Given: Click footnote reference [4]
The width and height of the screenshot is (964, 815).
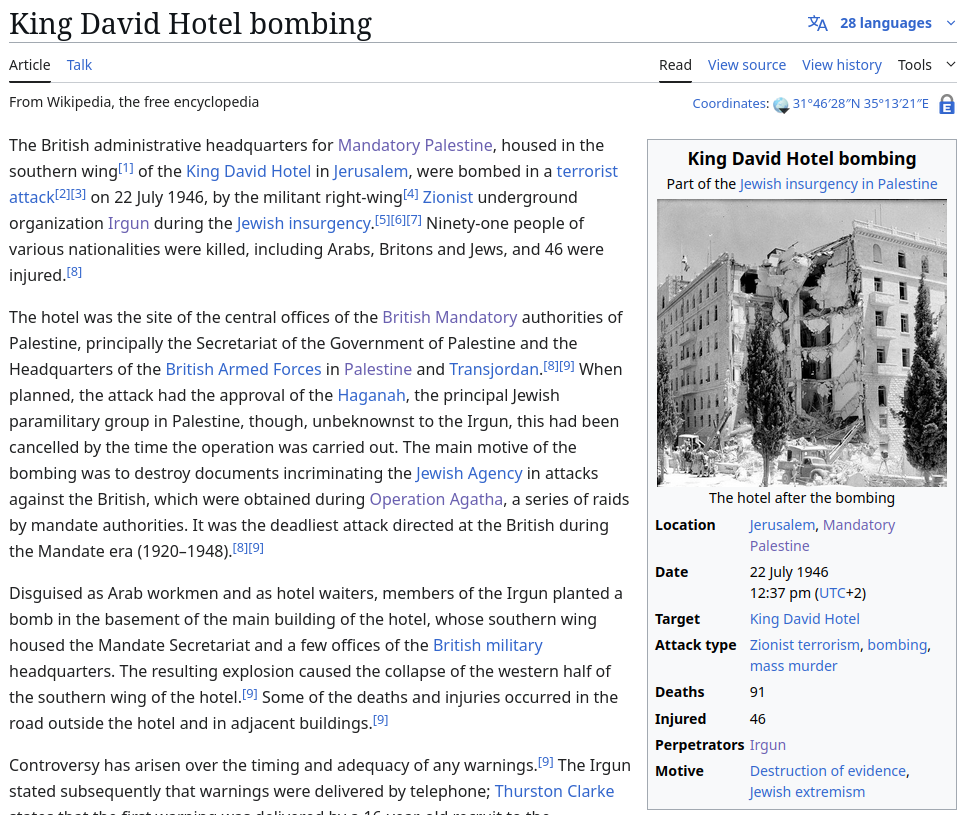Looking at the screenshot, I should pyautogui.click(x=411, y=194).
